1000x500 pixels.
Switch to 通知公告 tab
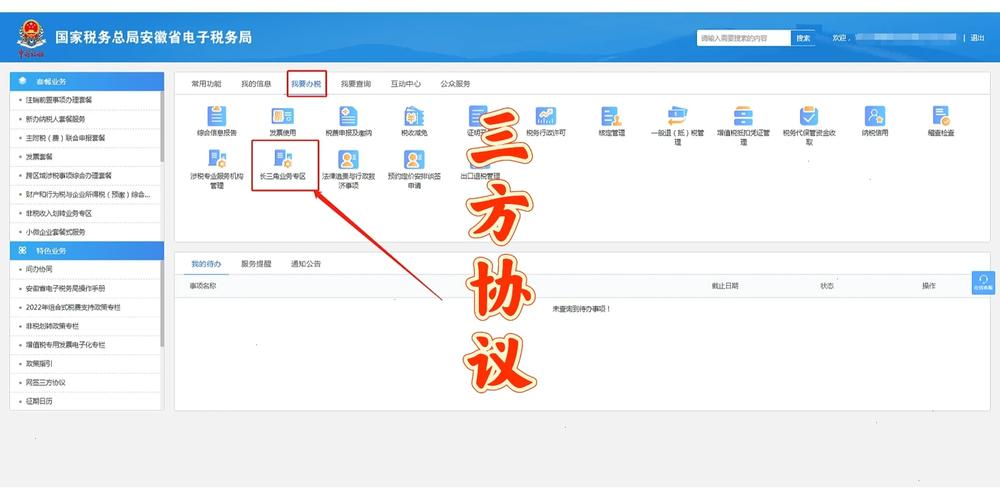(x=306, y=263)
